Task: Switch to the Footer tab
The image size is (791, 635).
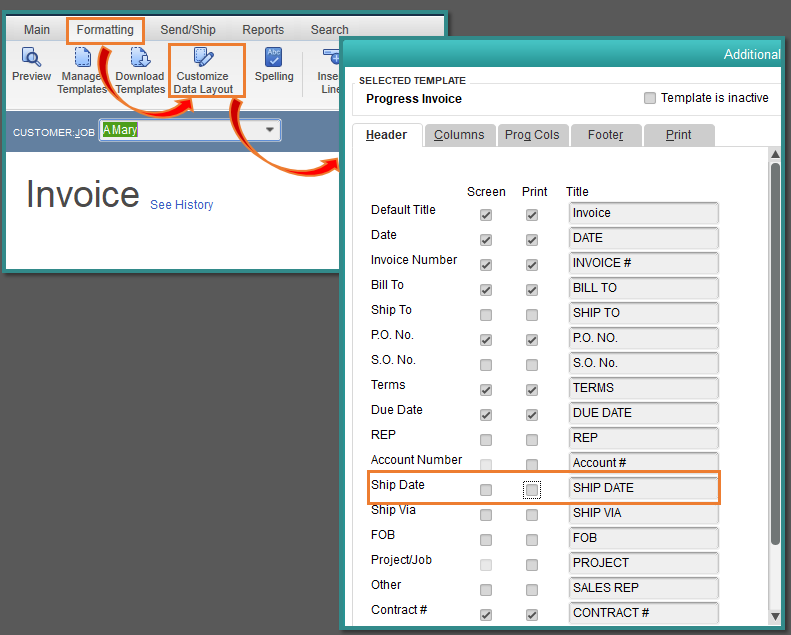Action: coord(605,135)
